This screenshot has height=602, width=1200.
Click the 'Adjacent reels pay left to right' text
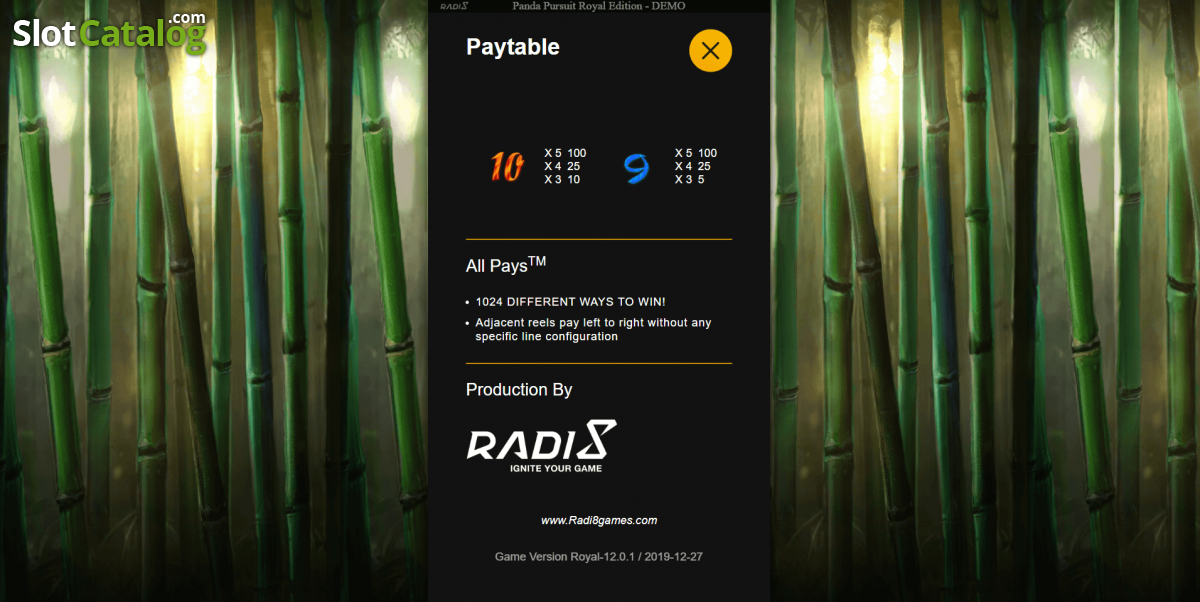pyautogui.click(x=593, y=329)
